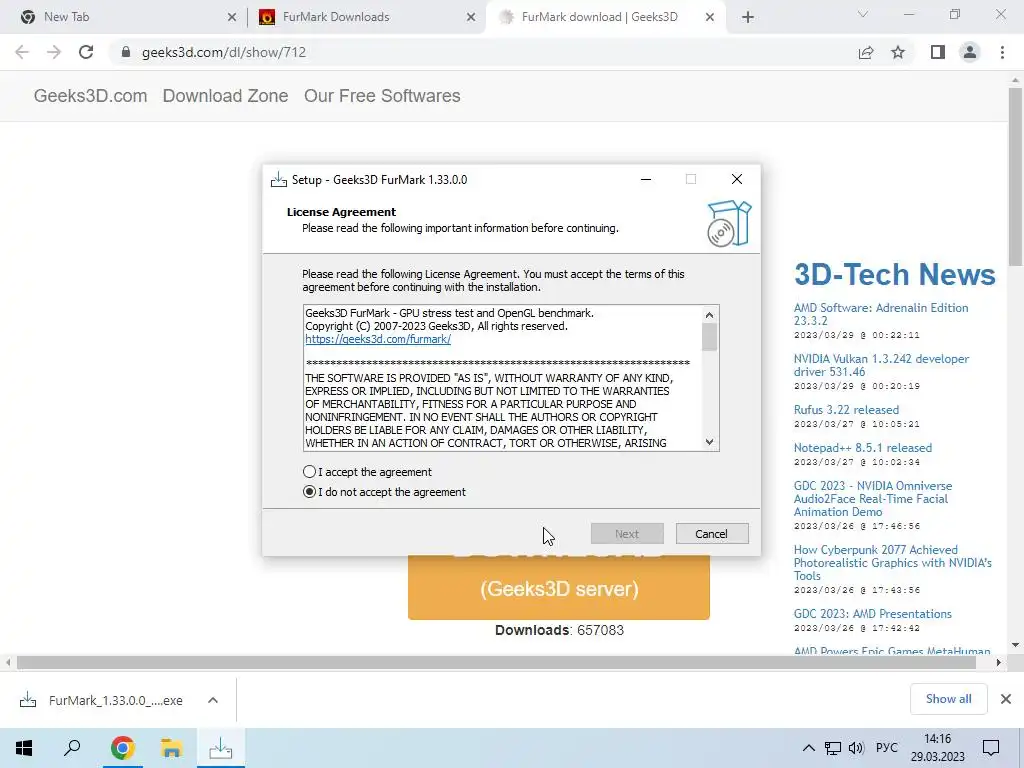Click the browser forward arrow

[x=54, y=52]
